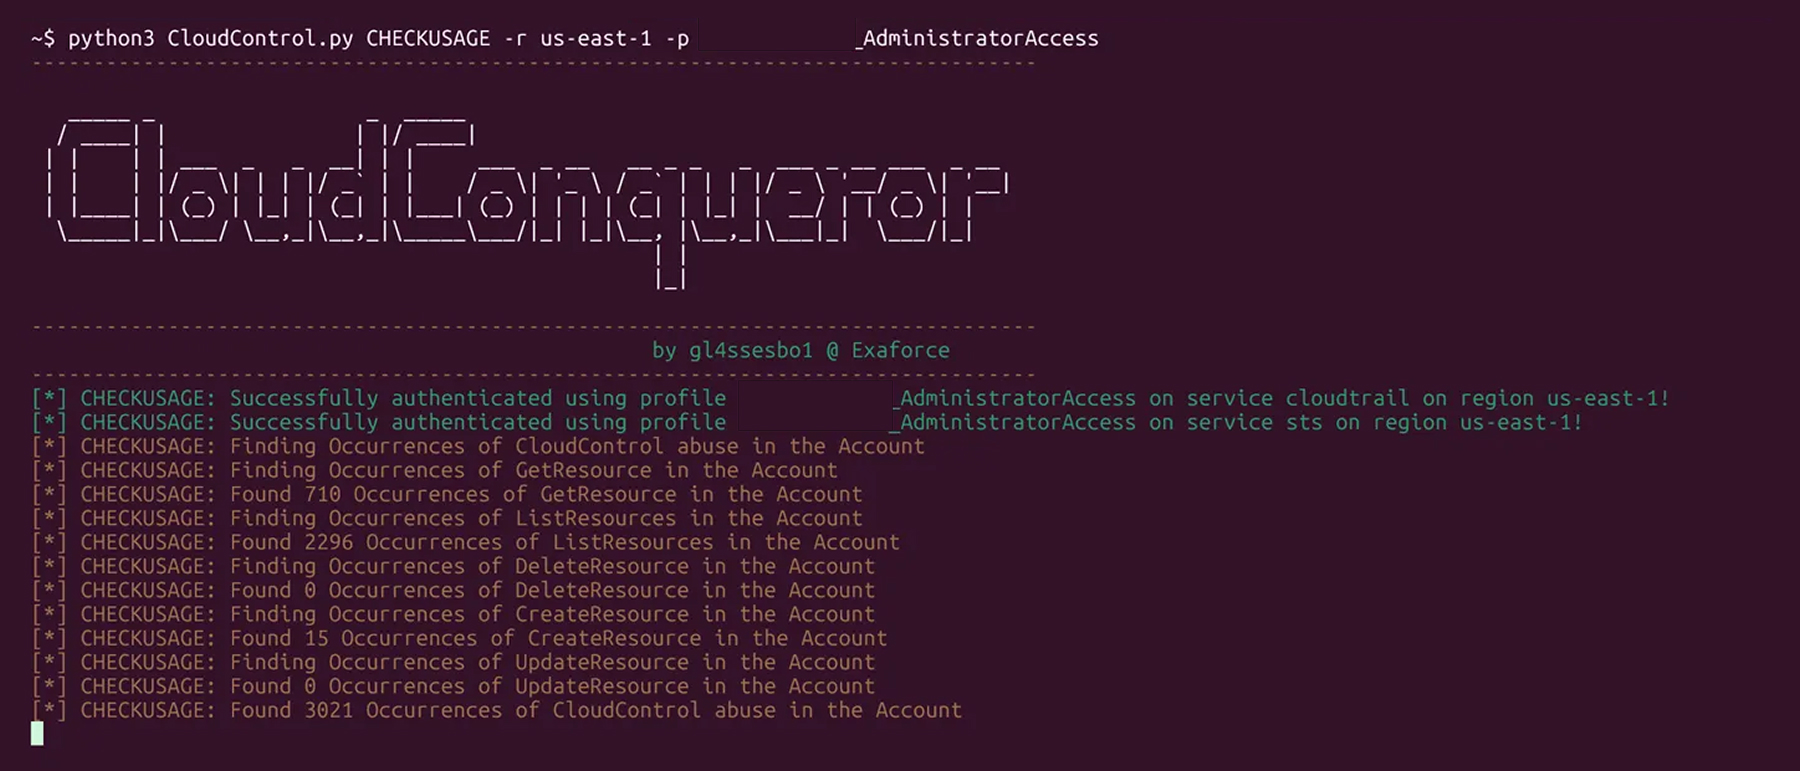1800x771 pixels.
Task: Click 'Found 15 Occurrences of CreateResource' line
Action: 459,638
